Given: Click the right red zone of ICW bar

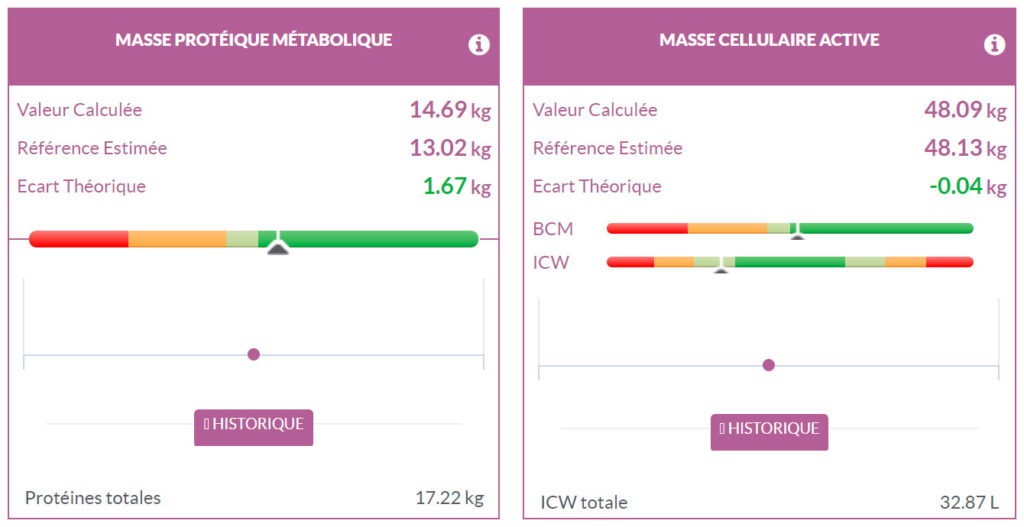Looking at the screenshot, I should (949, 262).
